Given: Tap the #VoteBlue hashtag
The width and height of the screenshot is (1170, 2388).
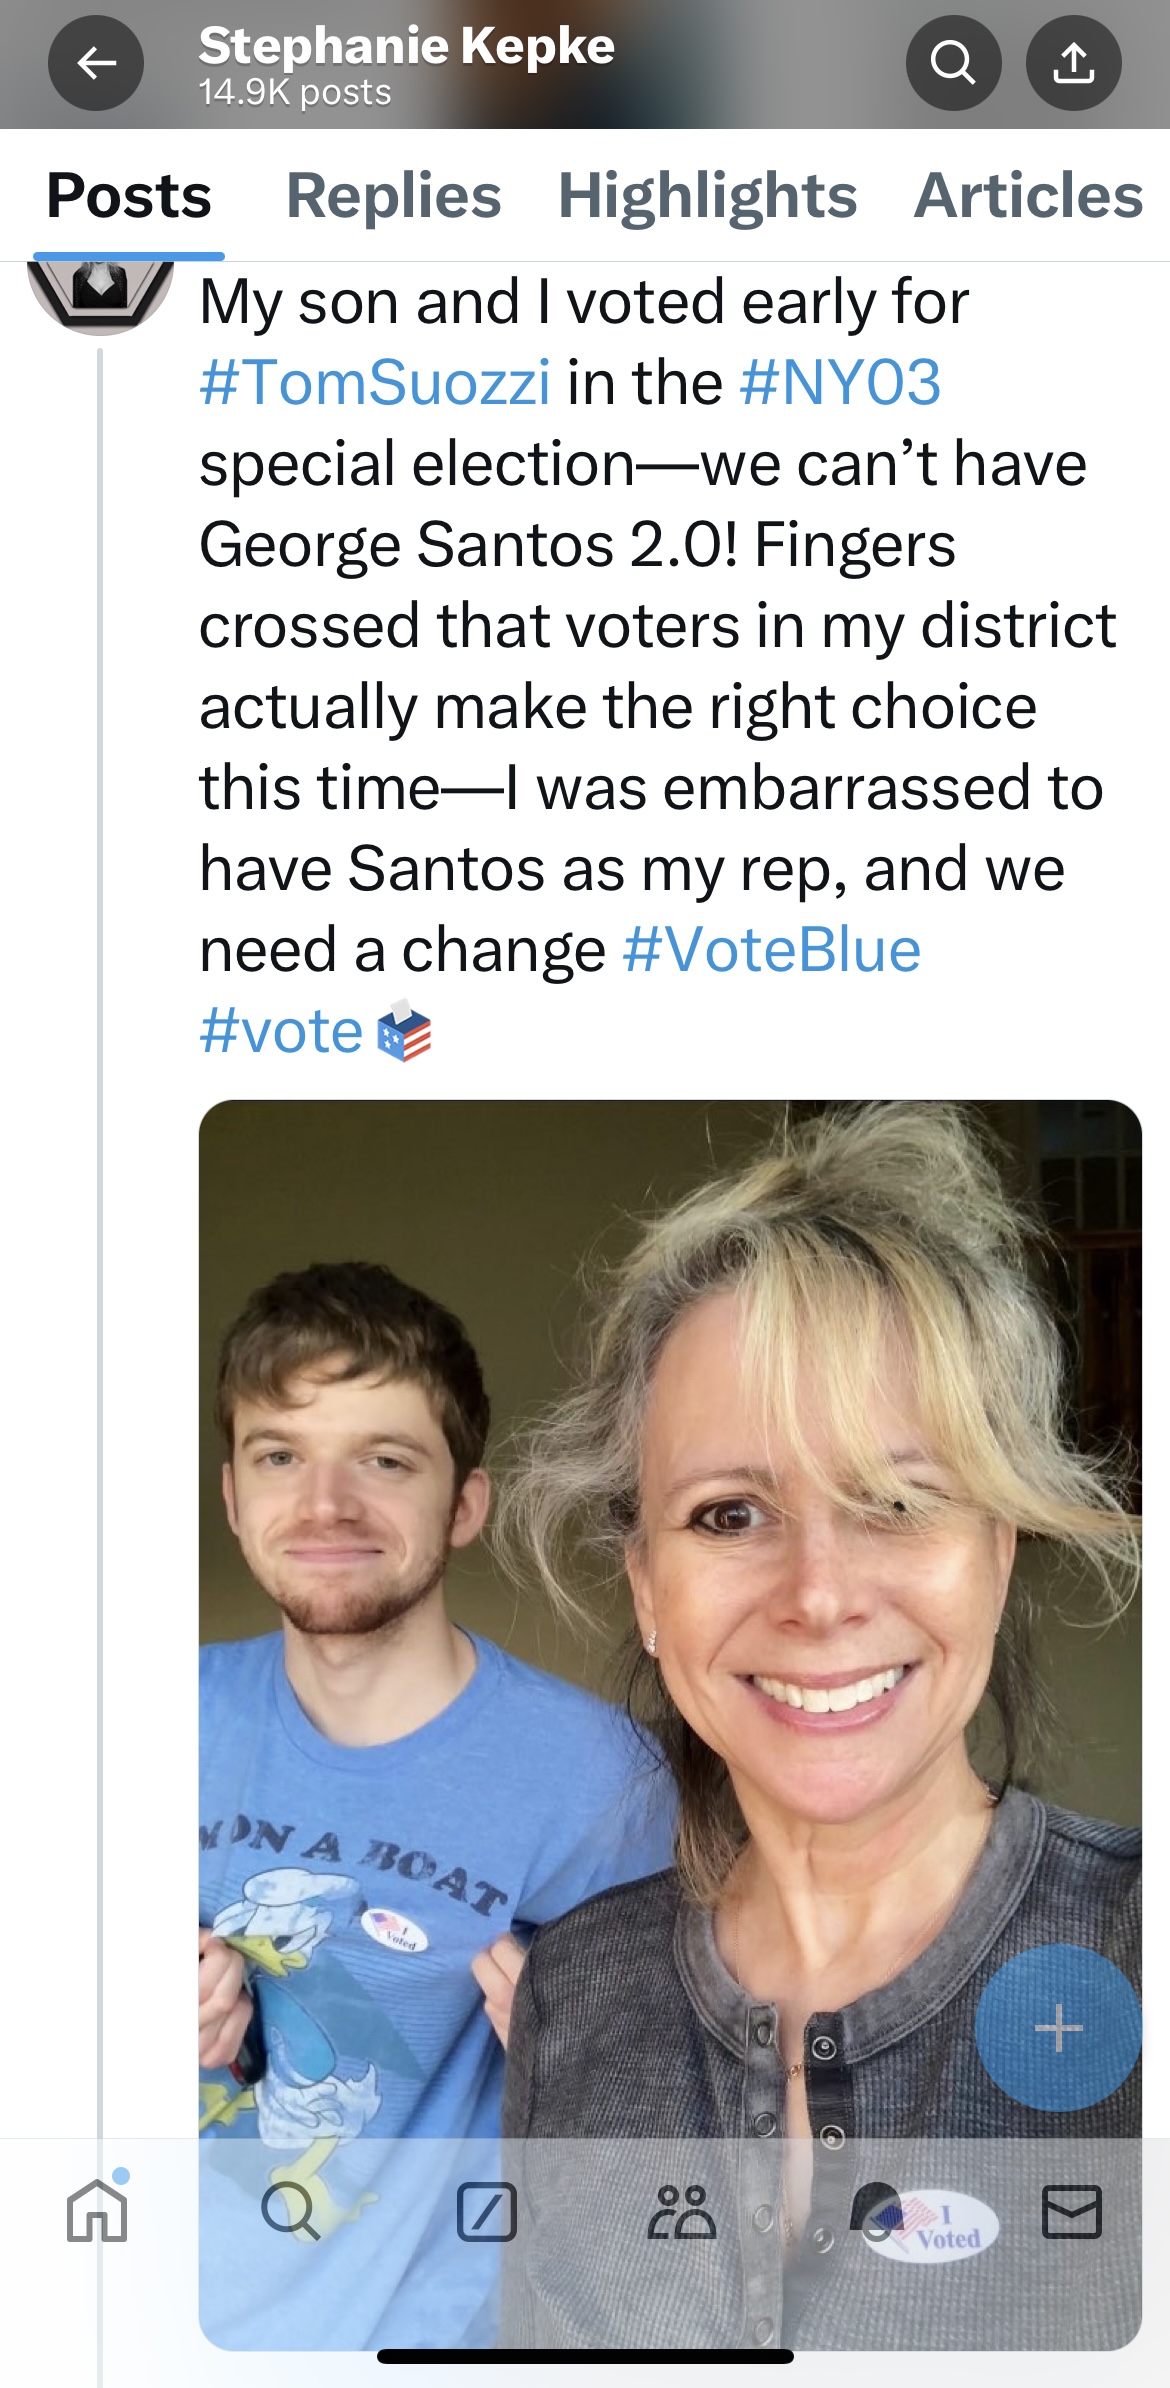Looking at the screenshot, I should (771, 950).
